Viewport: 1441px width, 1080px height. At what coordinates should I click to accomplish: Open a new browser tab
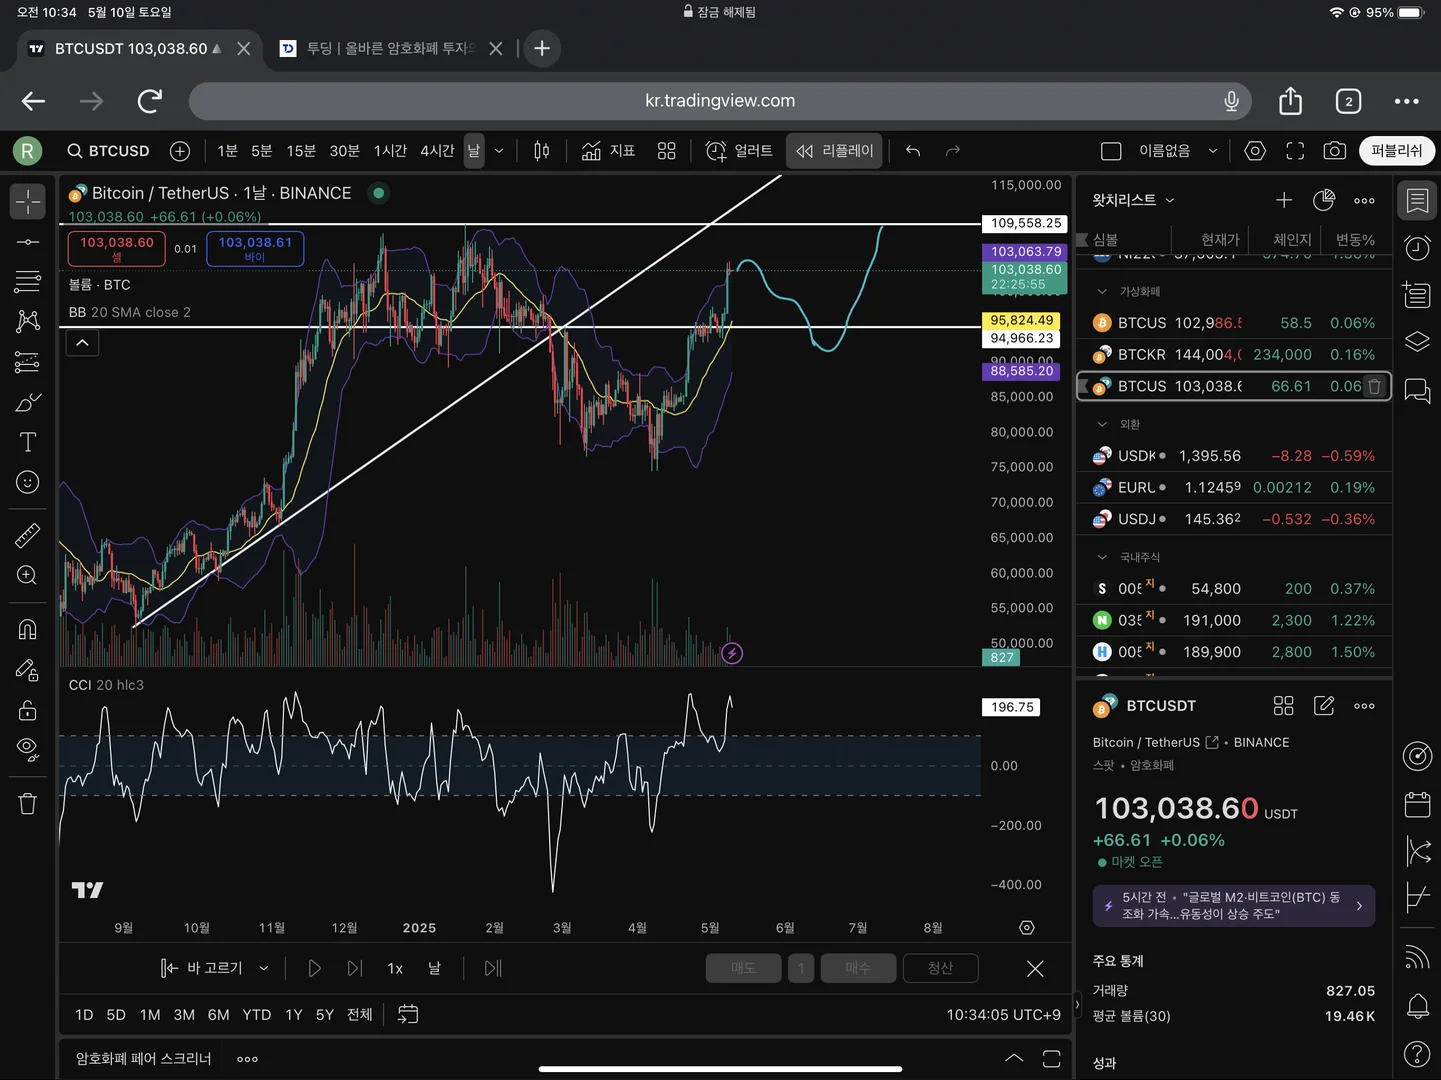click(542, 48)
